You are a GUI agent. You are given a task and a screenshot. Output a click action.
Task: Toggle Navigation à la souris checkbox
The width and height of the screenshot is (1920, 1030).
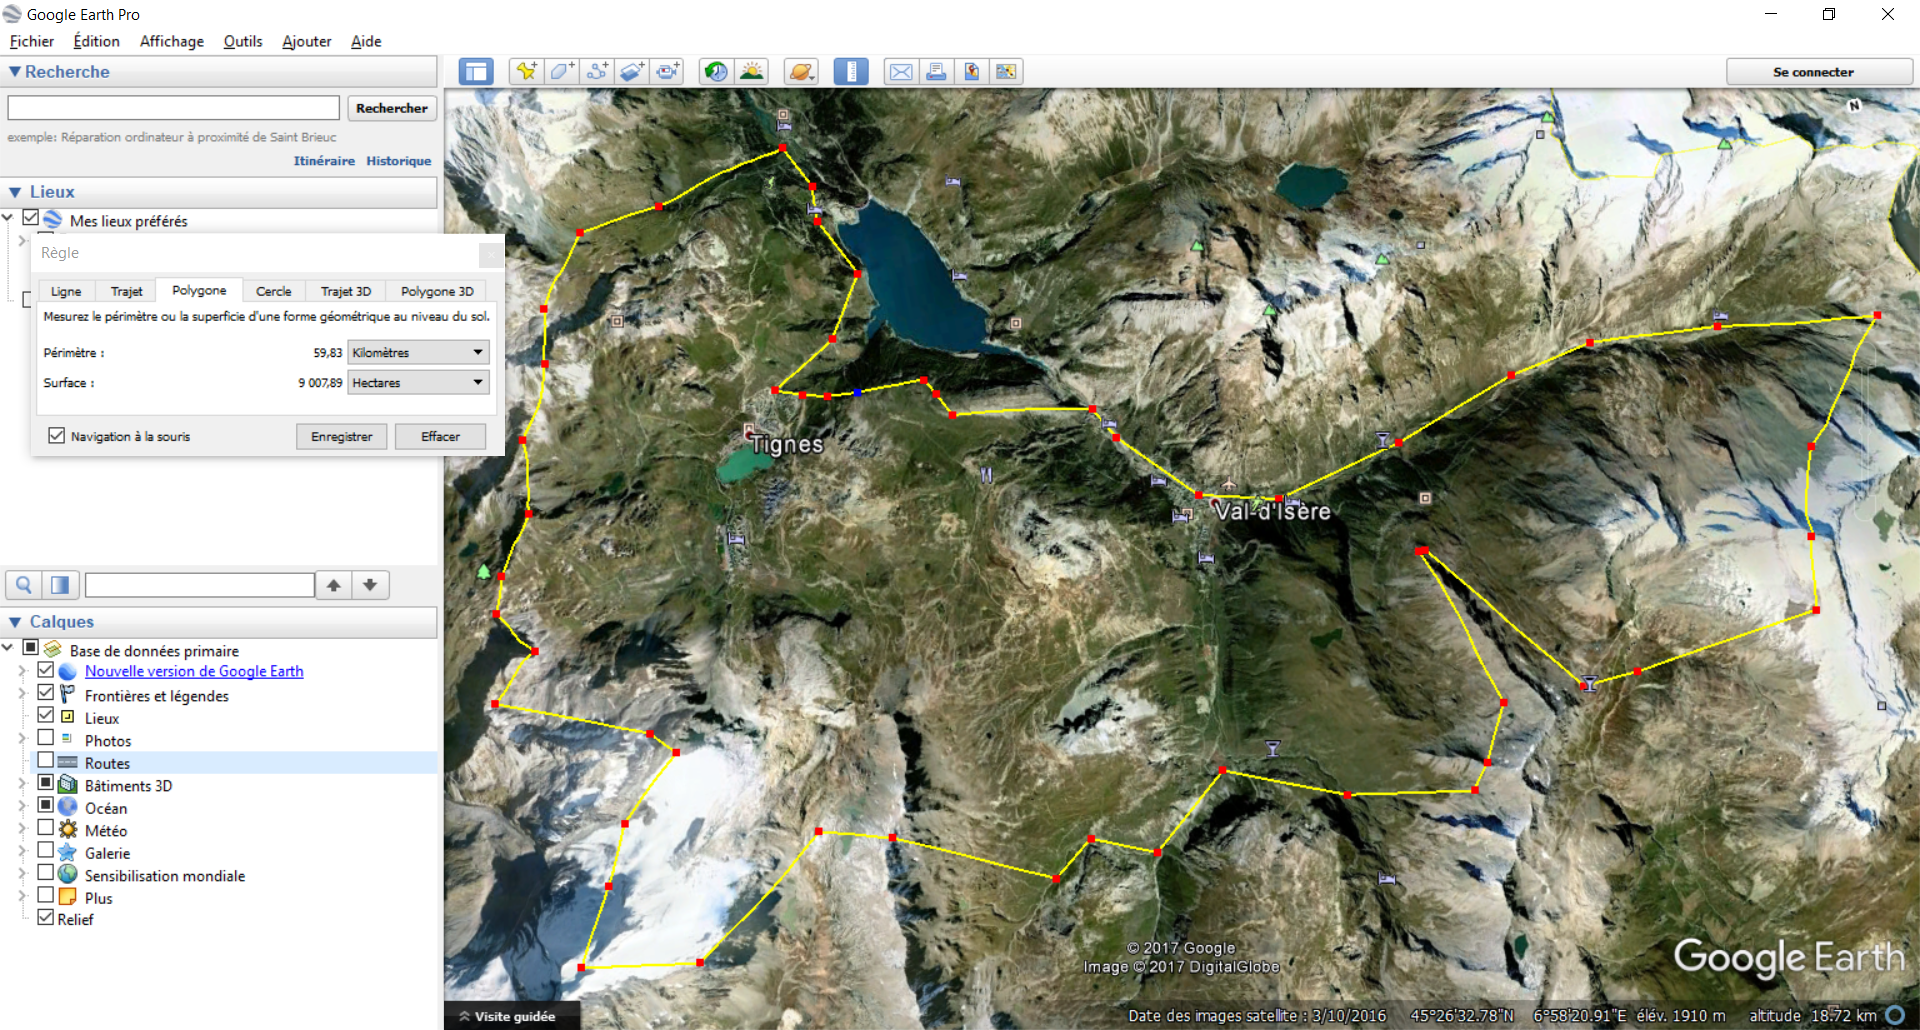tap(57, 436)
